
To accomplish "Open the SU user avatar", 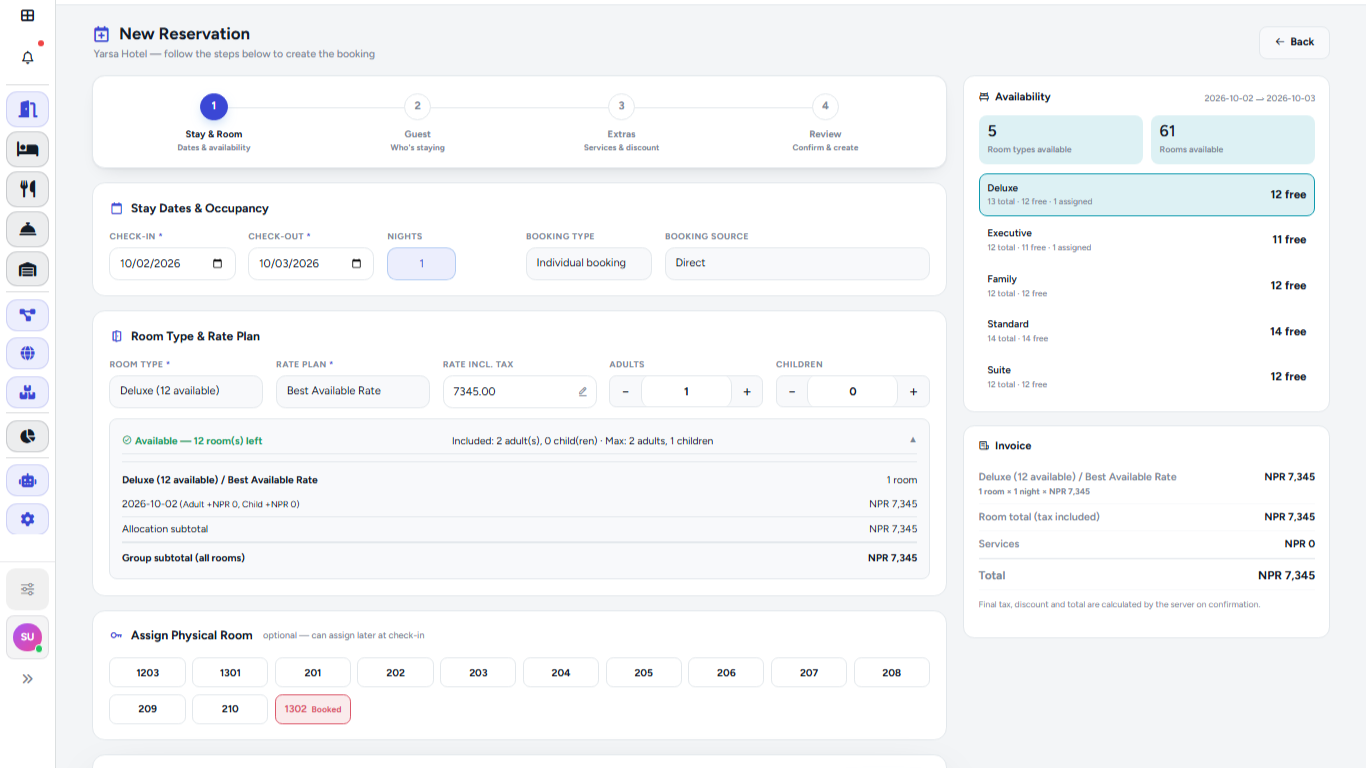I will 27,637.
